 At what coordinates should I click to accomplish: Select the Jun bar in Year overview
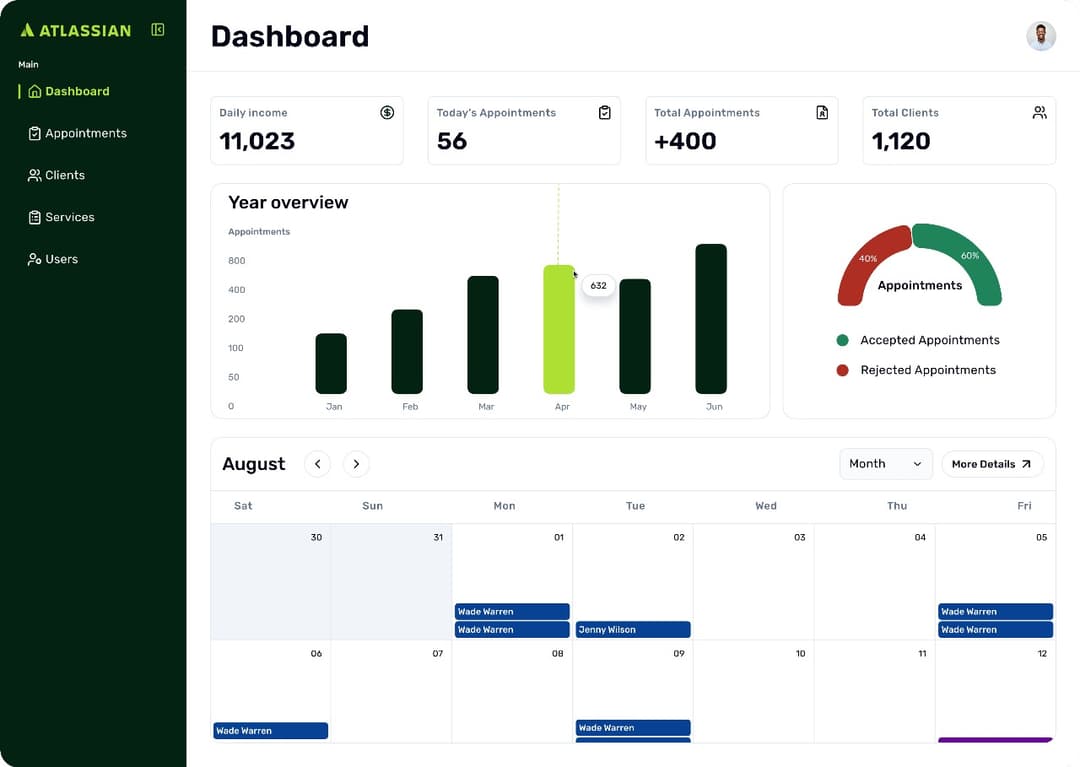coord(711,319)
